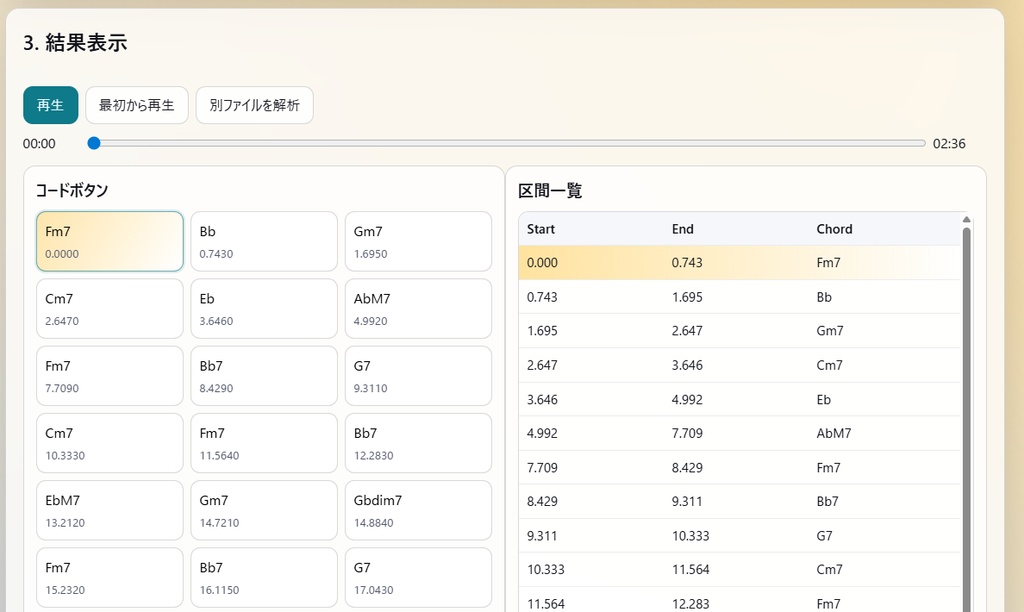The height and width of the screenshot is (612, 1024).
Task: Click the Chord column header
Action: [833, 228]
